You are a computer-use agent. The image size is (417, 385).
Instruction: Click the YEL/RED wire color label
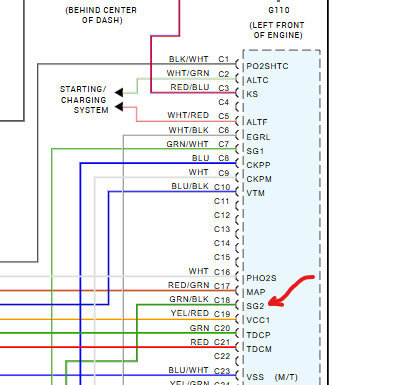pyautogui.click(x=190, y=313)
